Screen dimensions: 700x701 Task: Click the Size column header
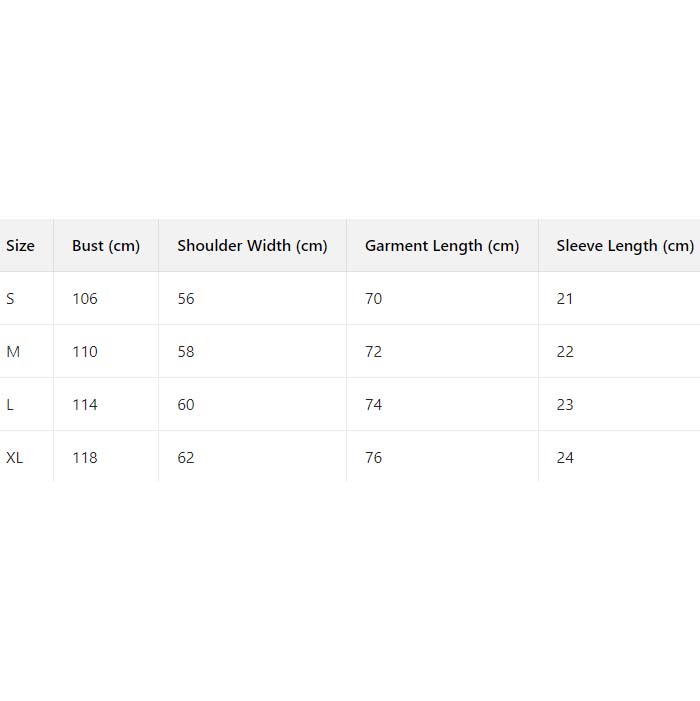[20, 246]
